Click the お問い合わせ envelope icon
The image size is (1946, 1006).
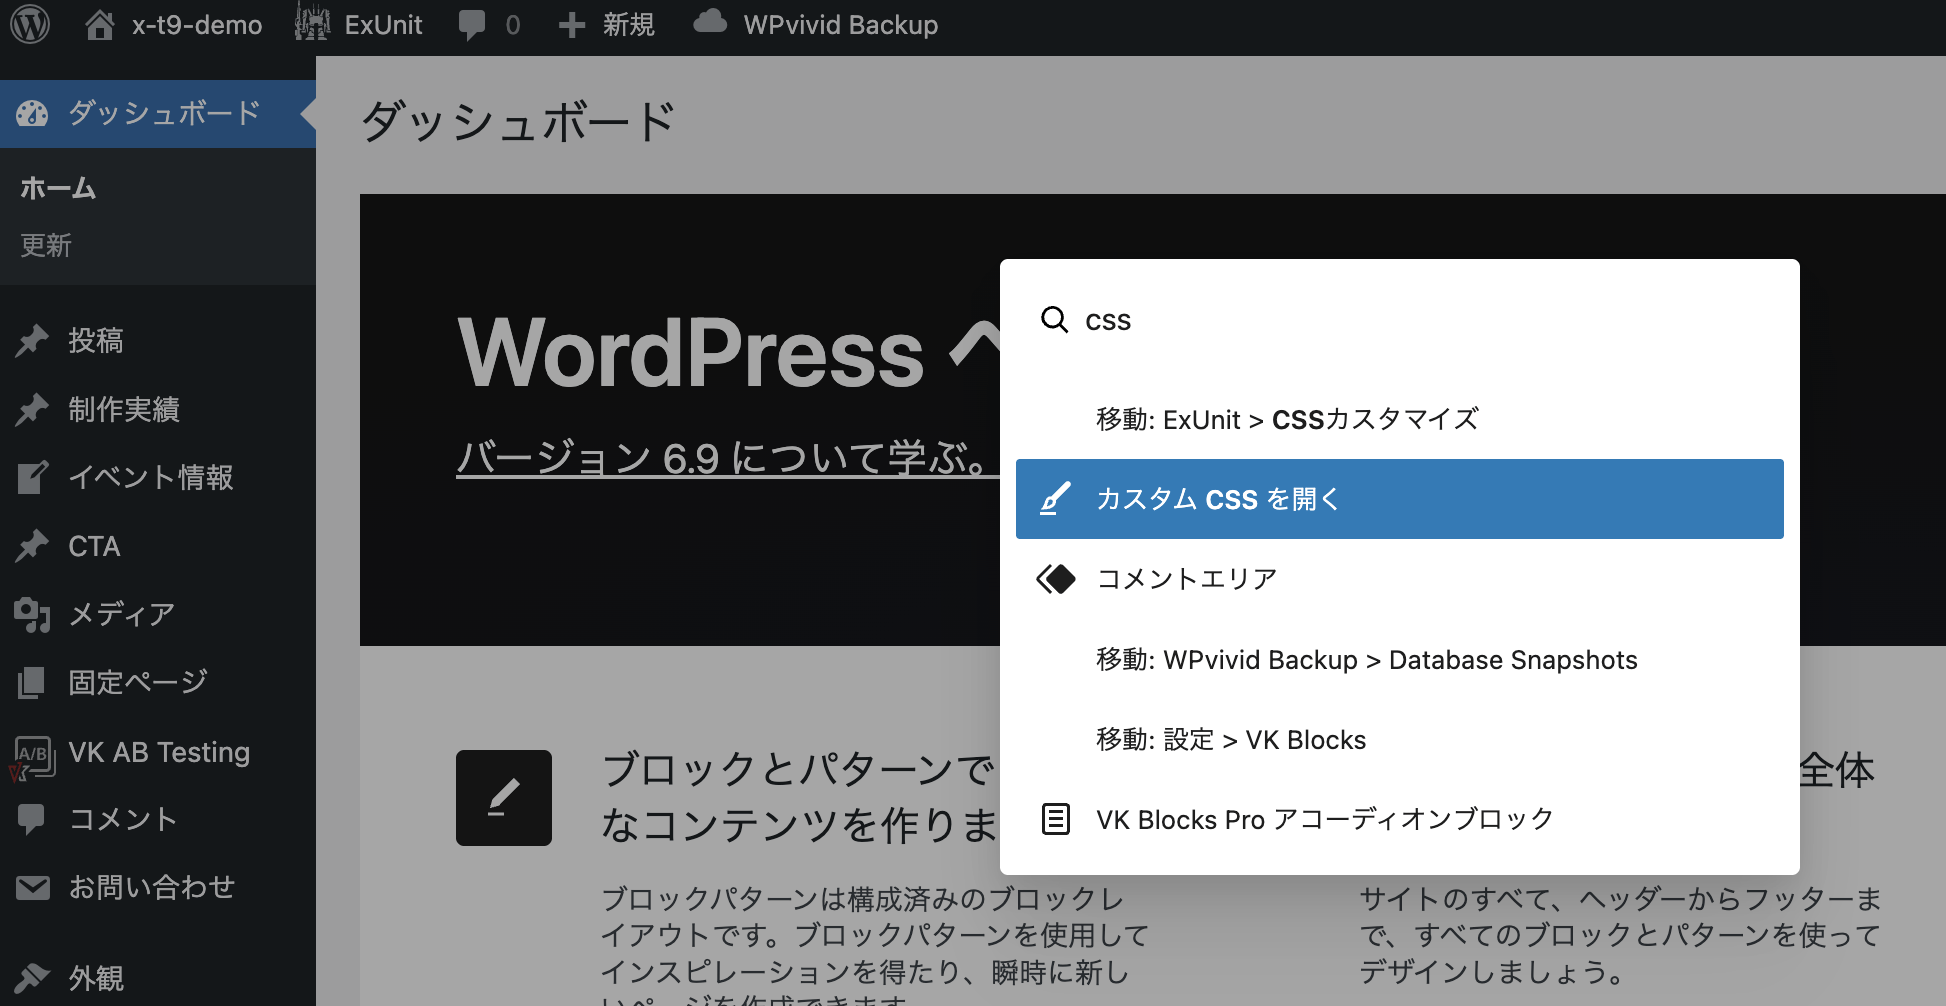[x=32, y=887]
